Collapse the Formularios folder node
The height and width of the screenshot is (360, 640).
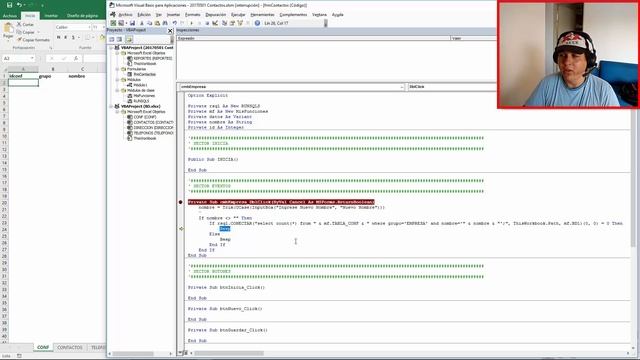[x=118, y=69]
